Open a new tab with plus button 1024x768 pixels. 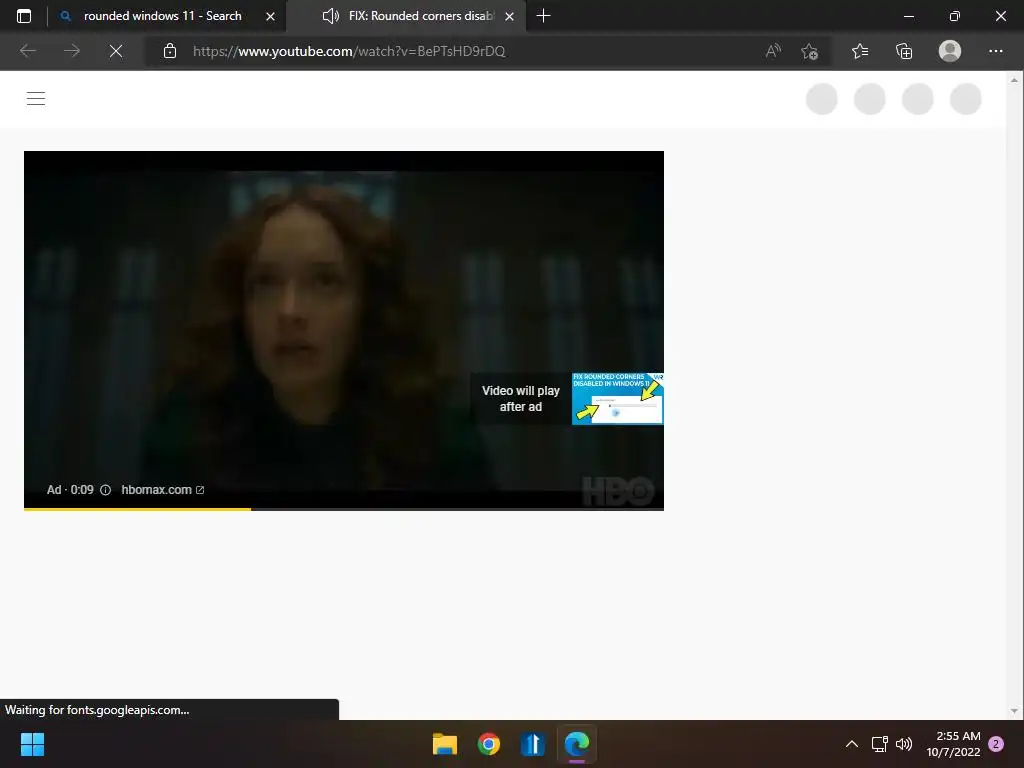(543, 16)
